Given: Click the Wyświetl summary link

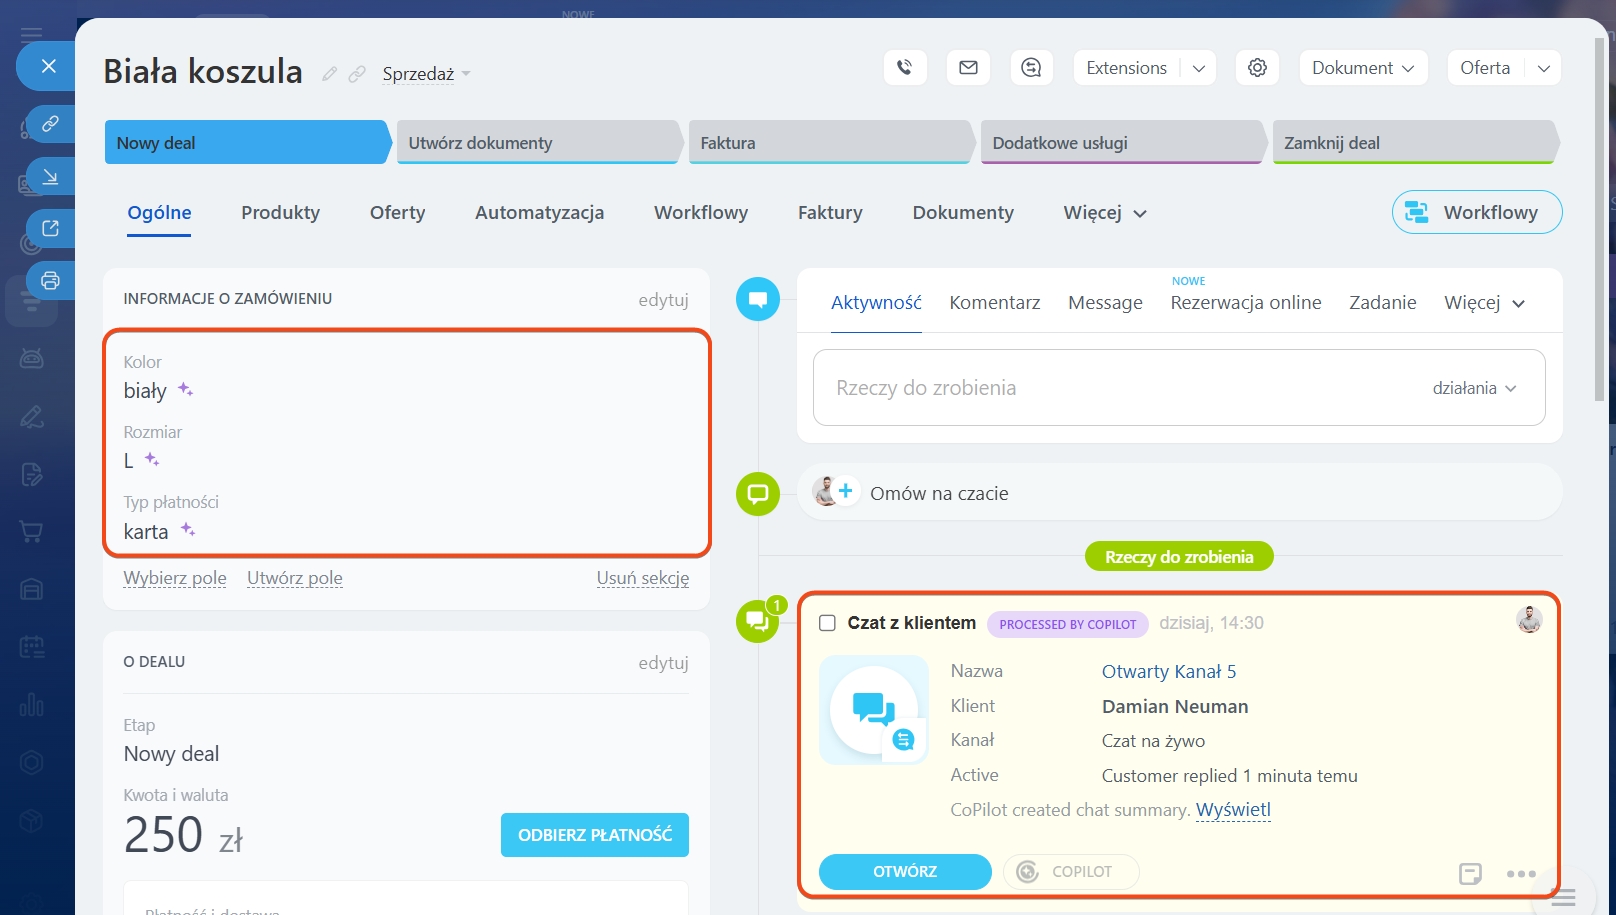Looking at the screenshot, I should point(1233,810).
